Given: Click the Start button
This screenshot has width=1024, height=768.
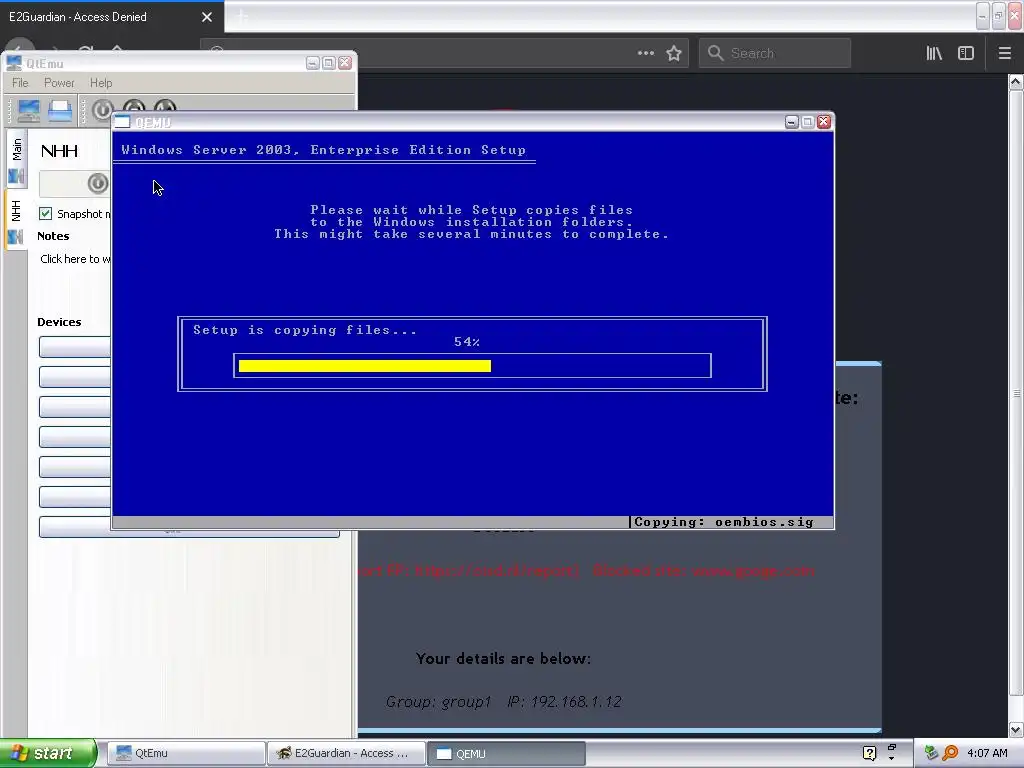Looking at the screenshot, I should (x=48, y=753).
